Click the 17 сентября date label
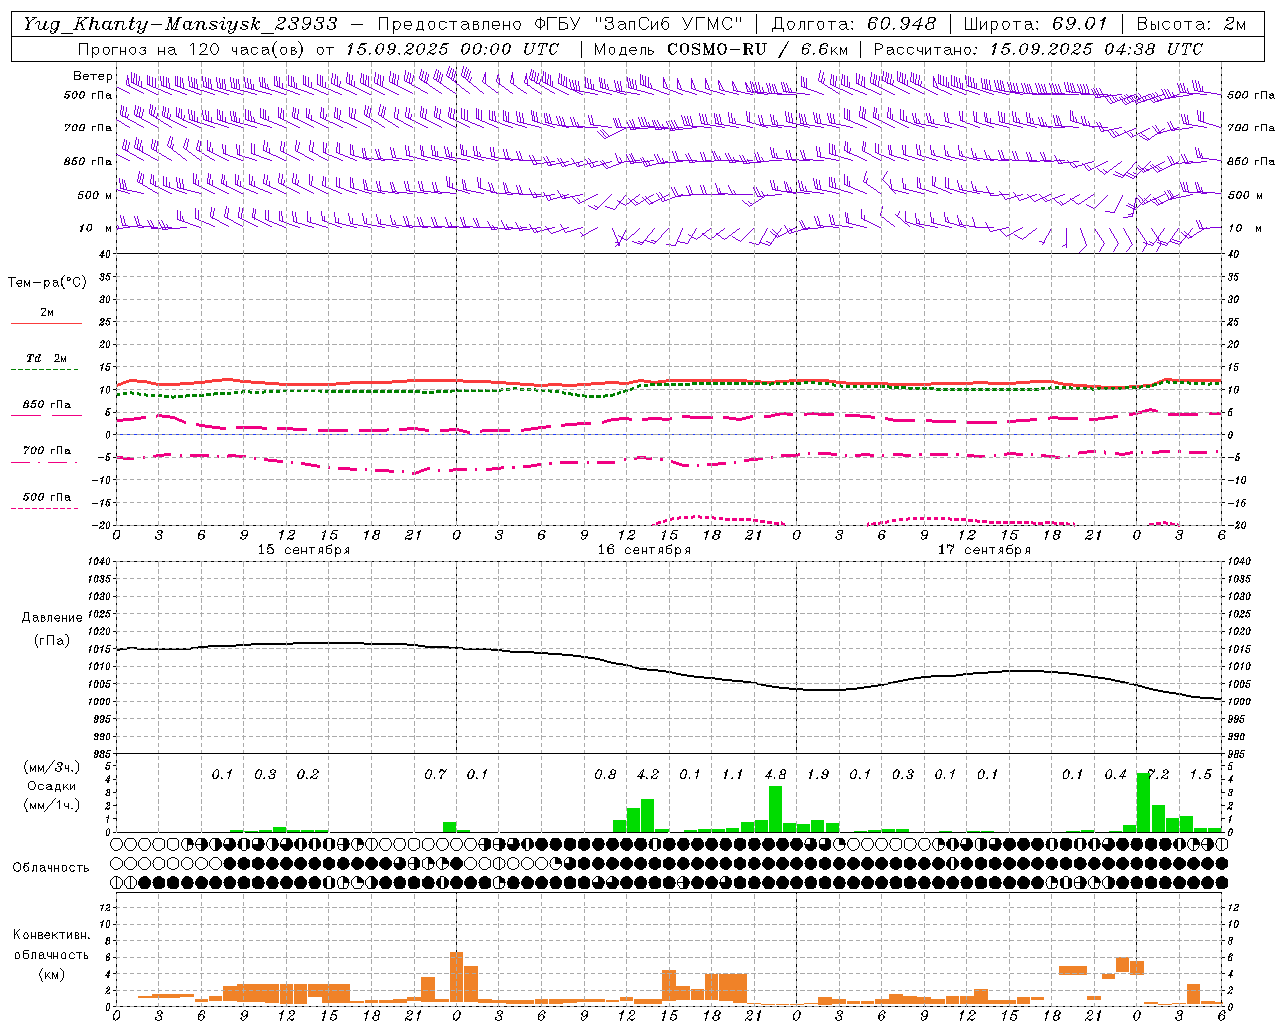Image resolution: width=1280 pixels, height=1024 pixels. (984, 550)
